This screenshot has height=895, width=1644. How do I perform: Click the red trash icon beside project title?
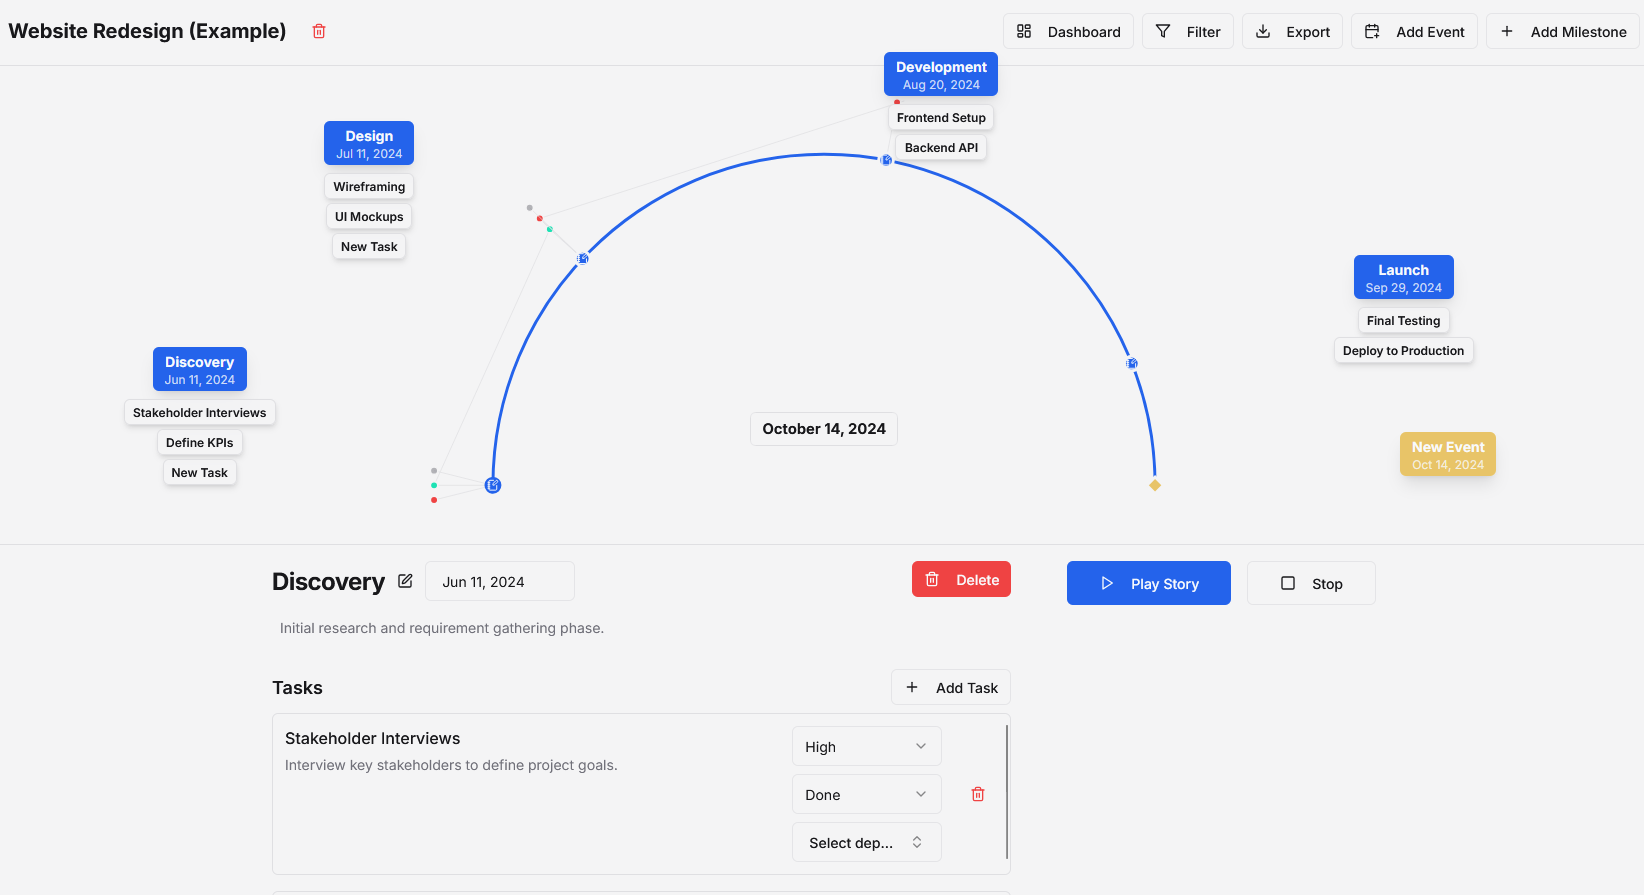point(319,31)
